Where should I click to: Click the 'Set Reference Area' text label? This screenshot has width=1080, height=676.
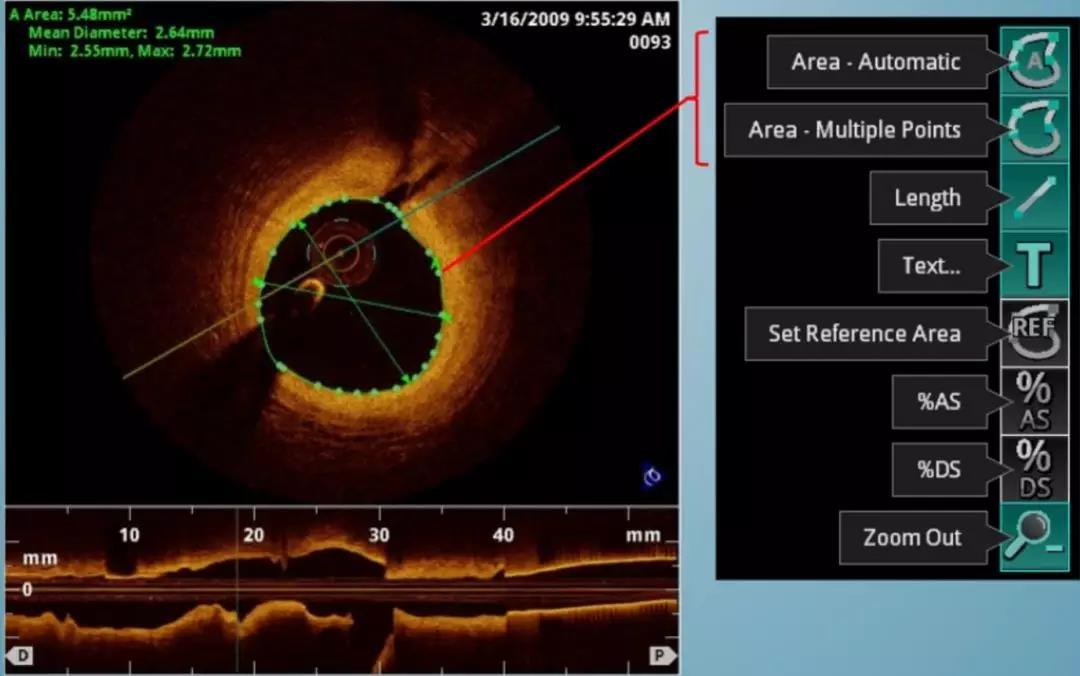tap(864, 334)
